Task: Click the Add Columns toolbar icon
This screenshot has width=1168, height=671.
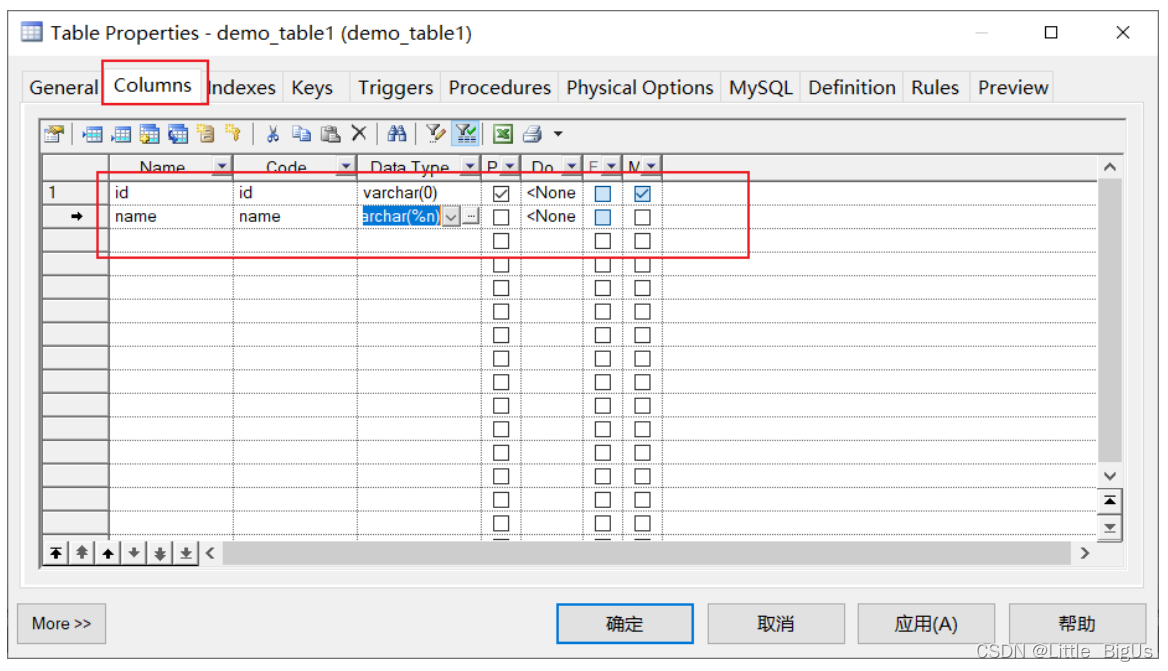Action: click(x=149, y=134)
